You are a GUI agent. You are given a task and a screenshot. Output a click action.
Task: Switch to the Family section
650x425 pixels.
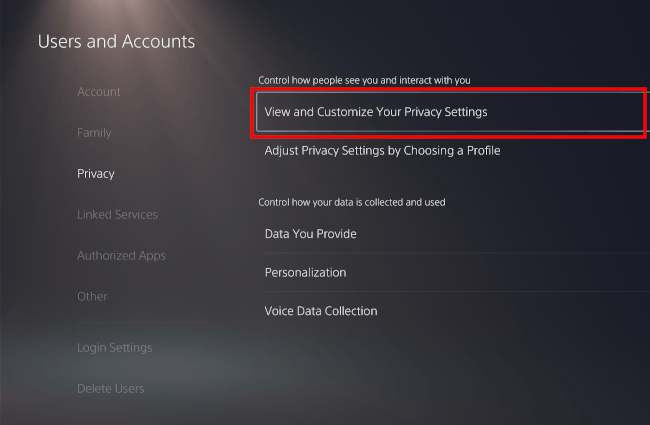tap(94, 133)
